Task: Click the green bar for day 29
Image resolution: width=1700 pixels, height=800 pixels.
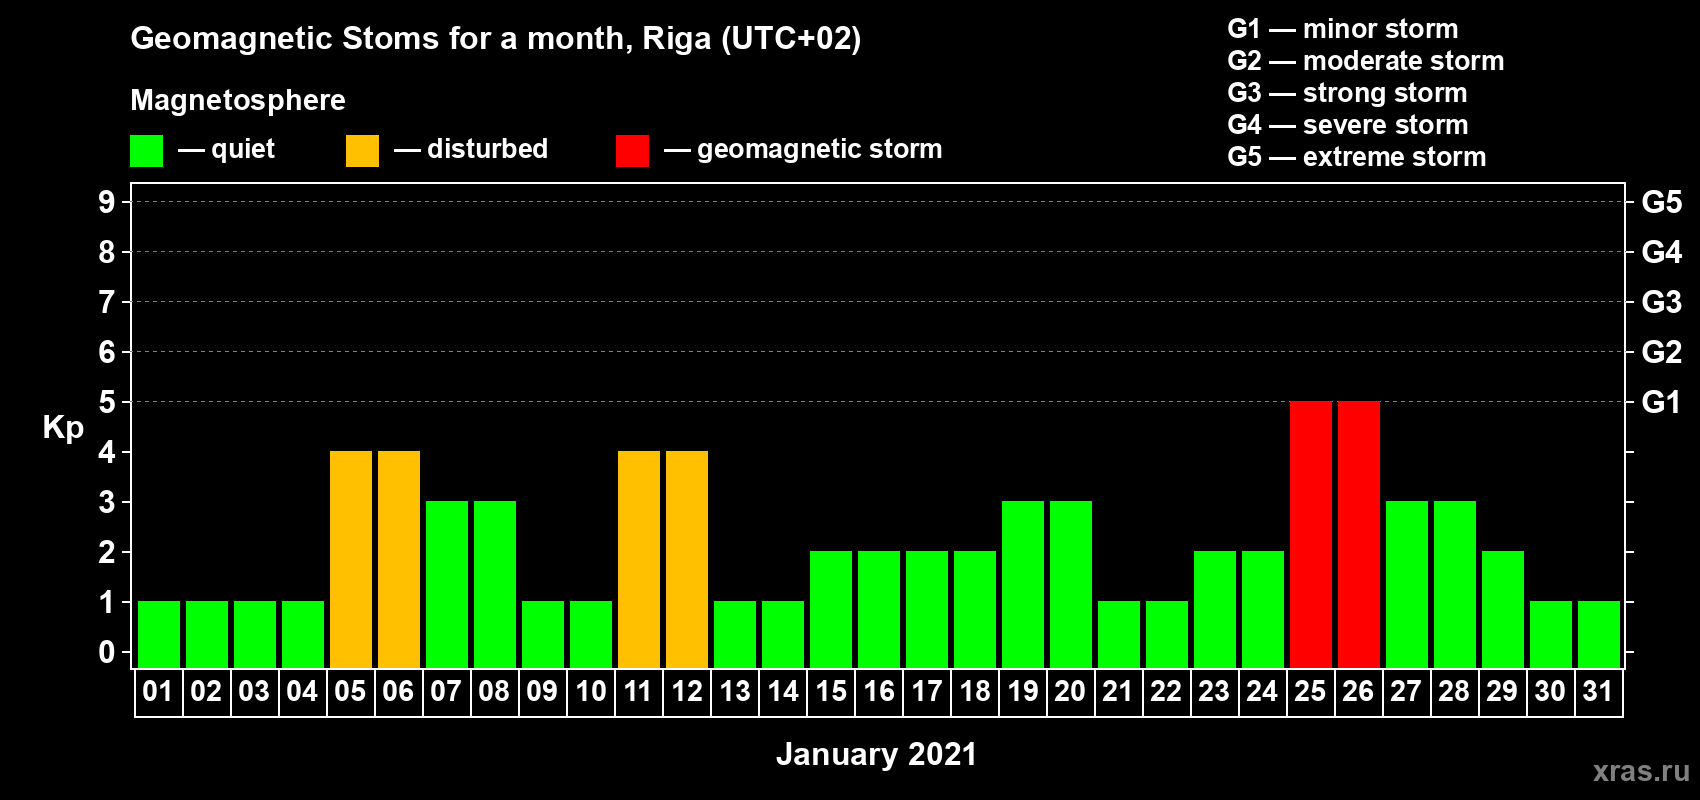Action: 1503,609
